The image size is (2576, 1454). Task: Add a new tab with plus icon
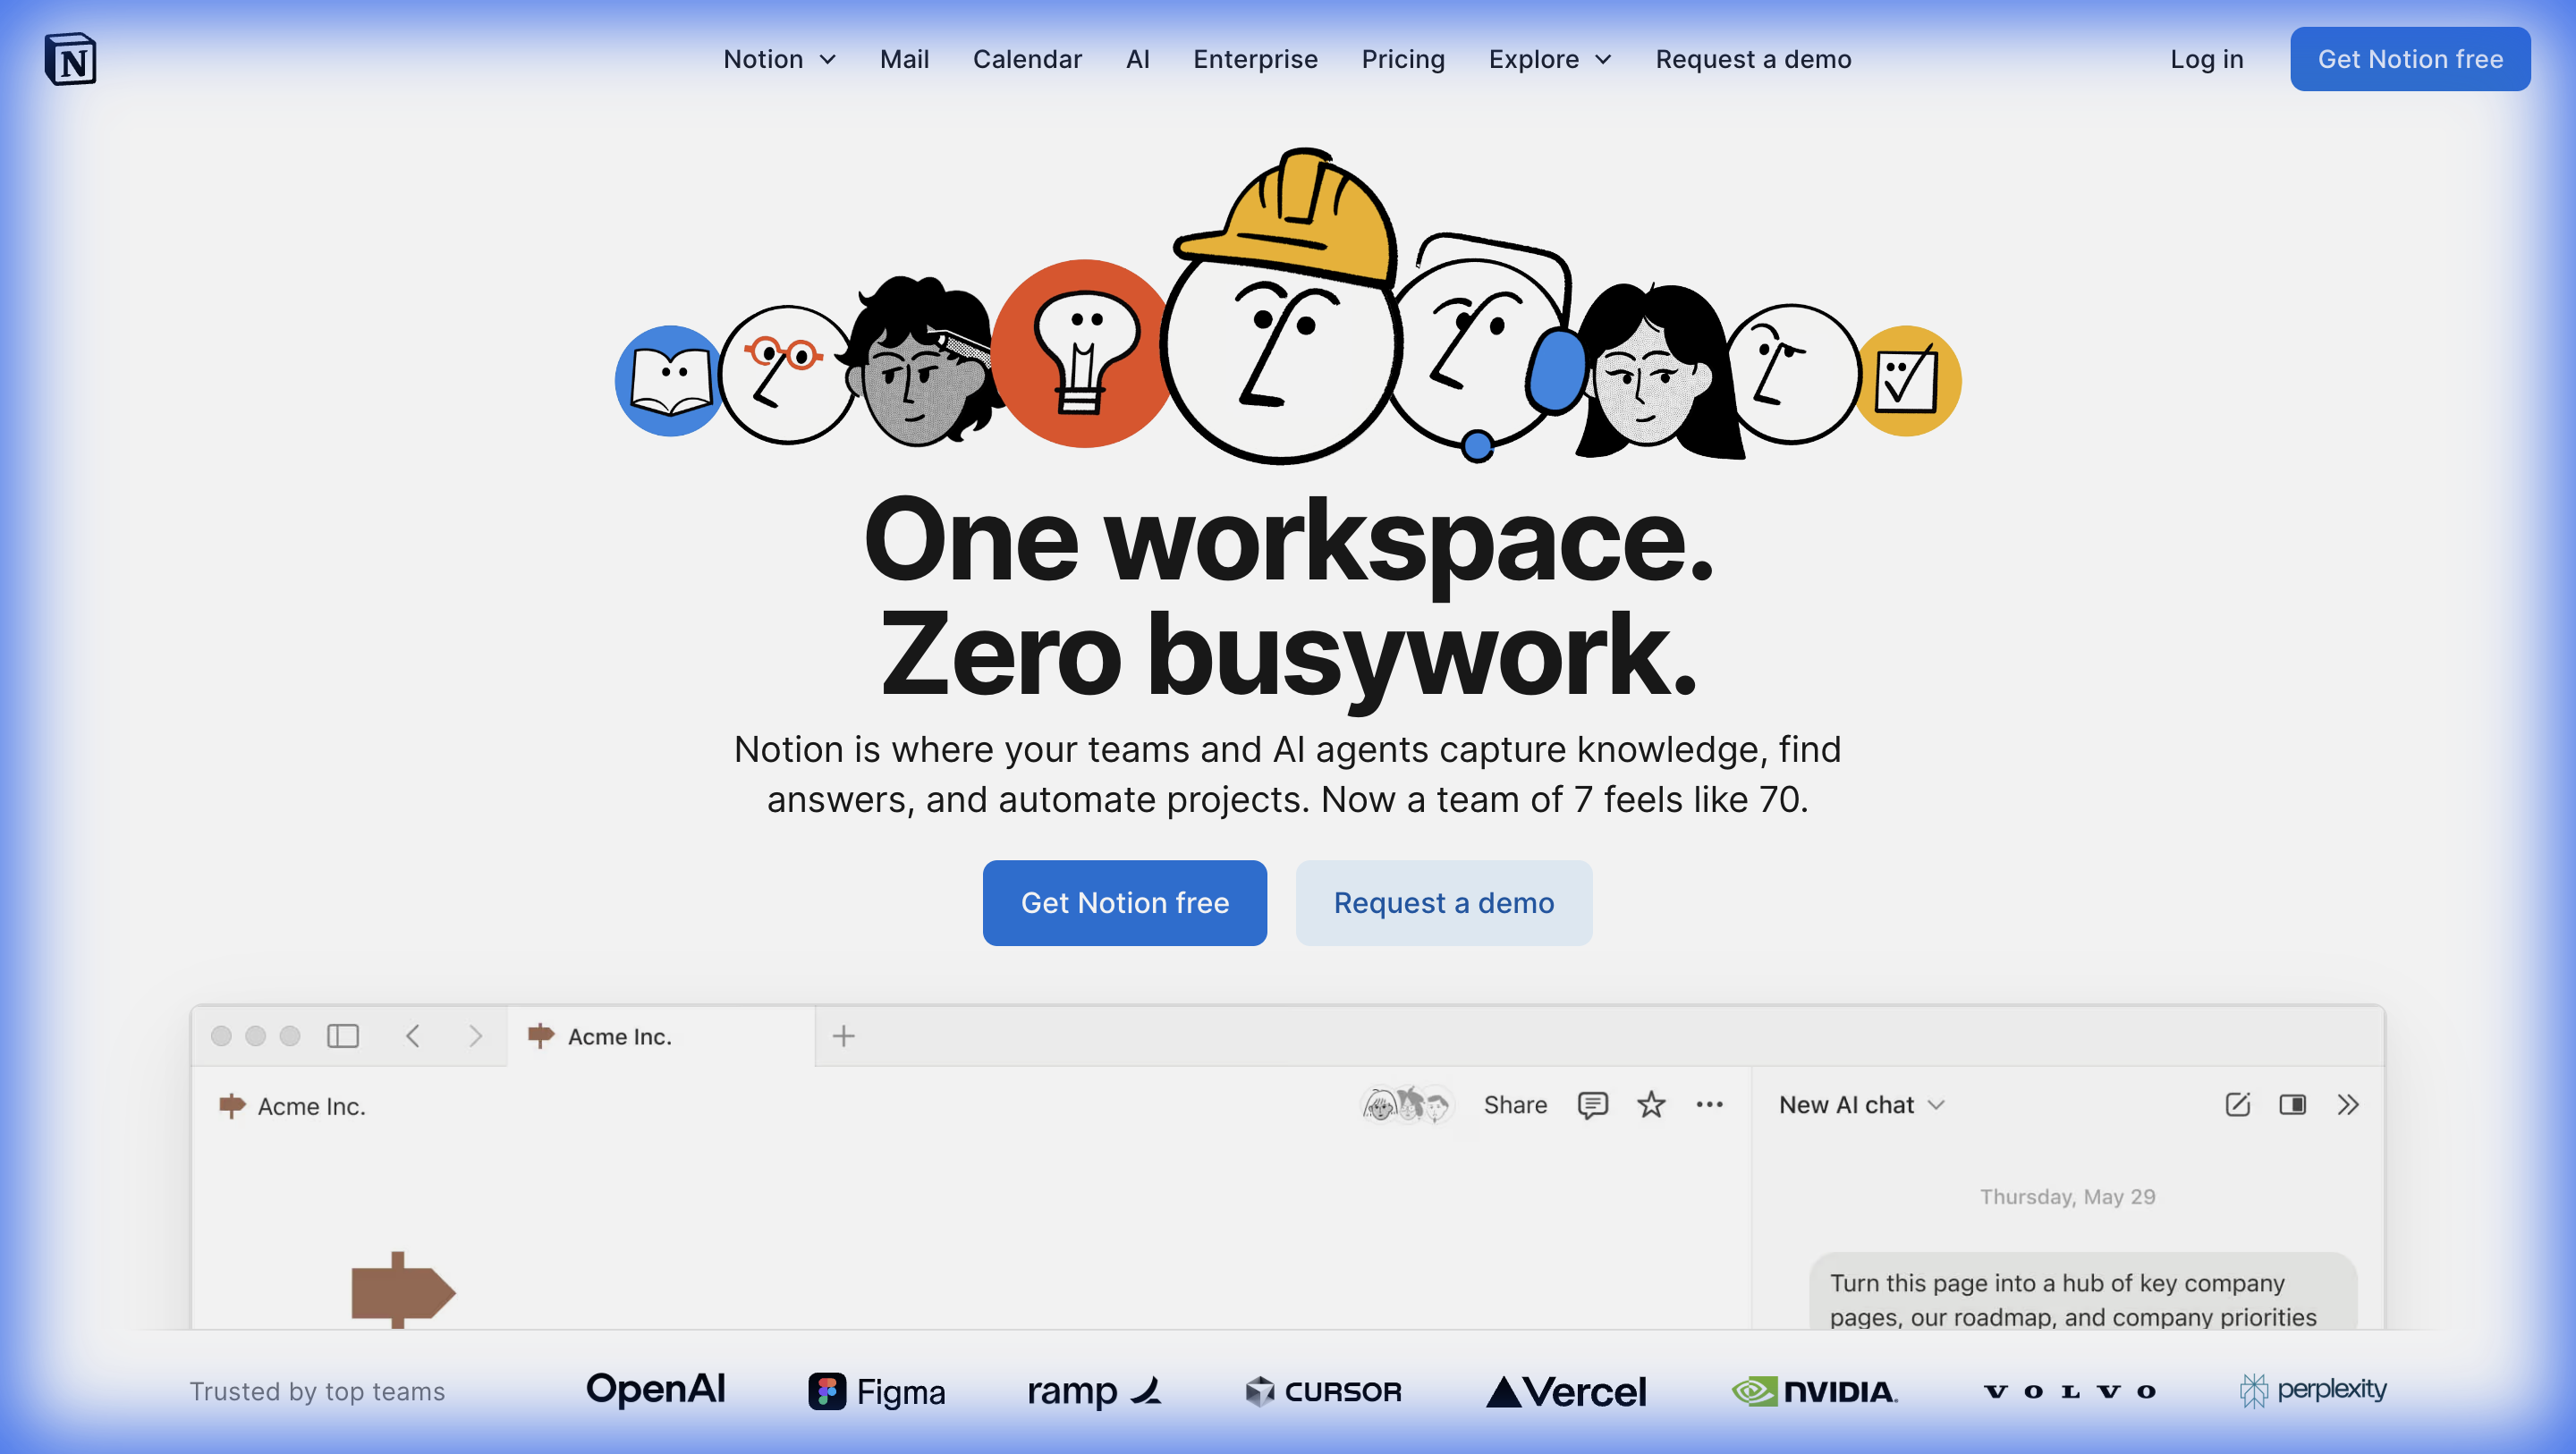pos(843,1036)
